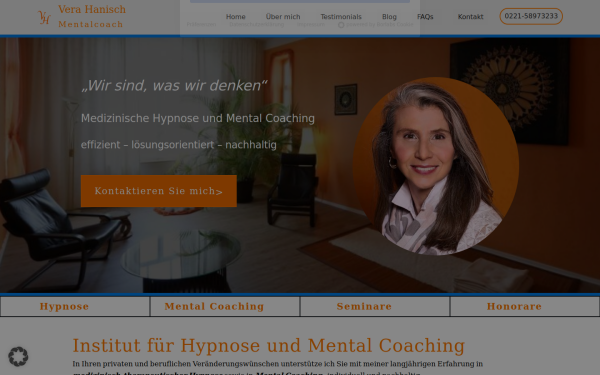Call the phone number 0221-58973233 button
Viewport: 600px width, 375px height.
coord(531,16)
